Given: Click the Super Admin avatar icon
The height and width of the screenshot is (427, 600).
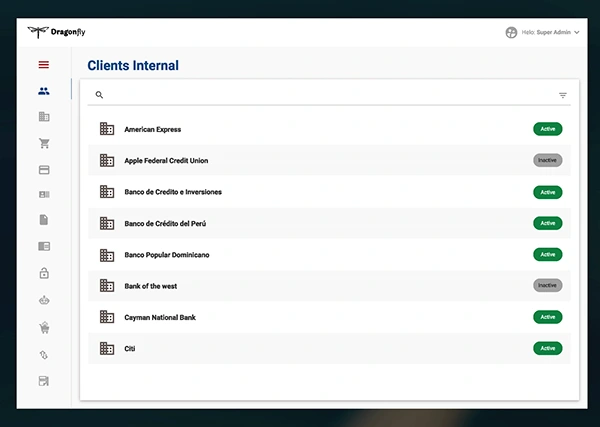Looking at the screenshot, I should 511,33.
